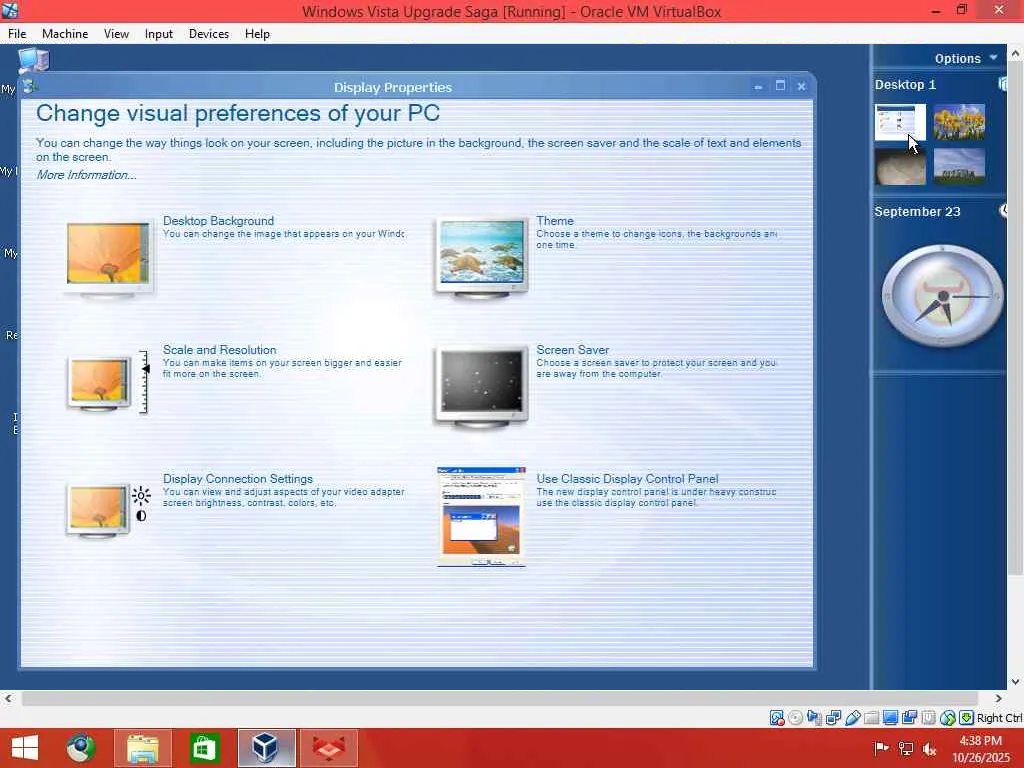
Task: Click the More Information link
Action: pos(86,174)
